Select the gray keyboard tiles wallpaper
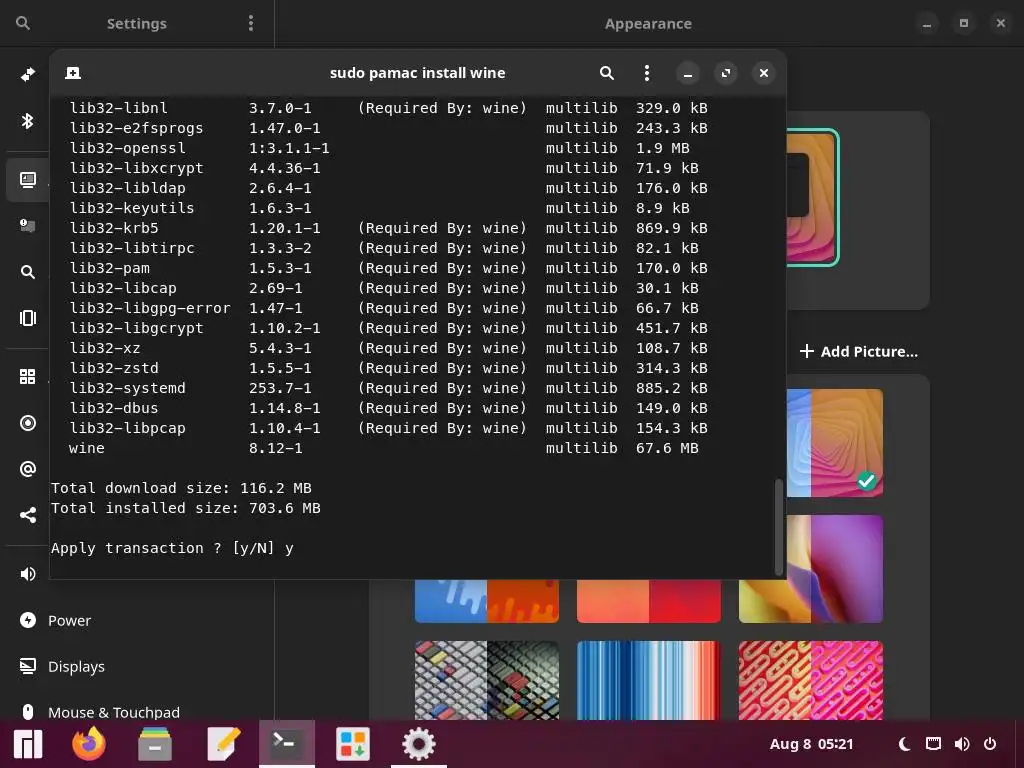 coord(487,680)
